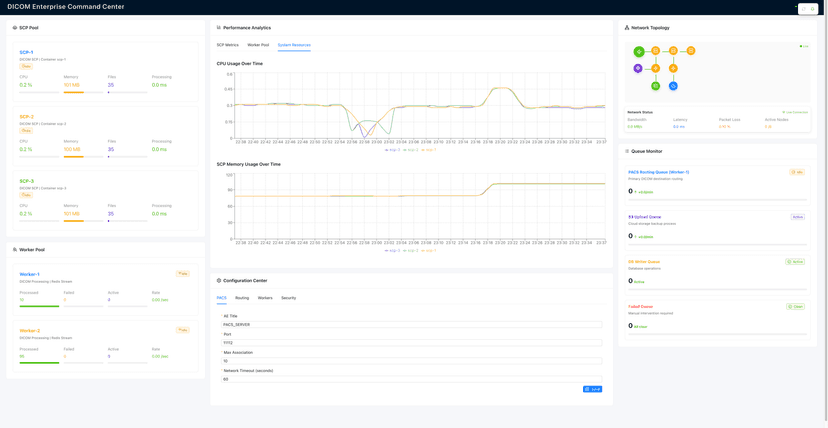Click the S3 Upload Queue Active badge
Viewport: 828px width, 428px height.
pos(797,217)
